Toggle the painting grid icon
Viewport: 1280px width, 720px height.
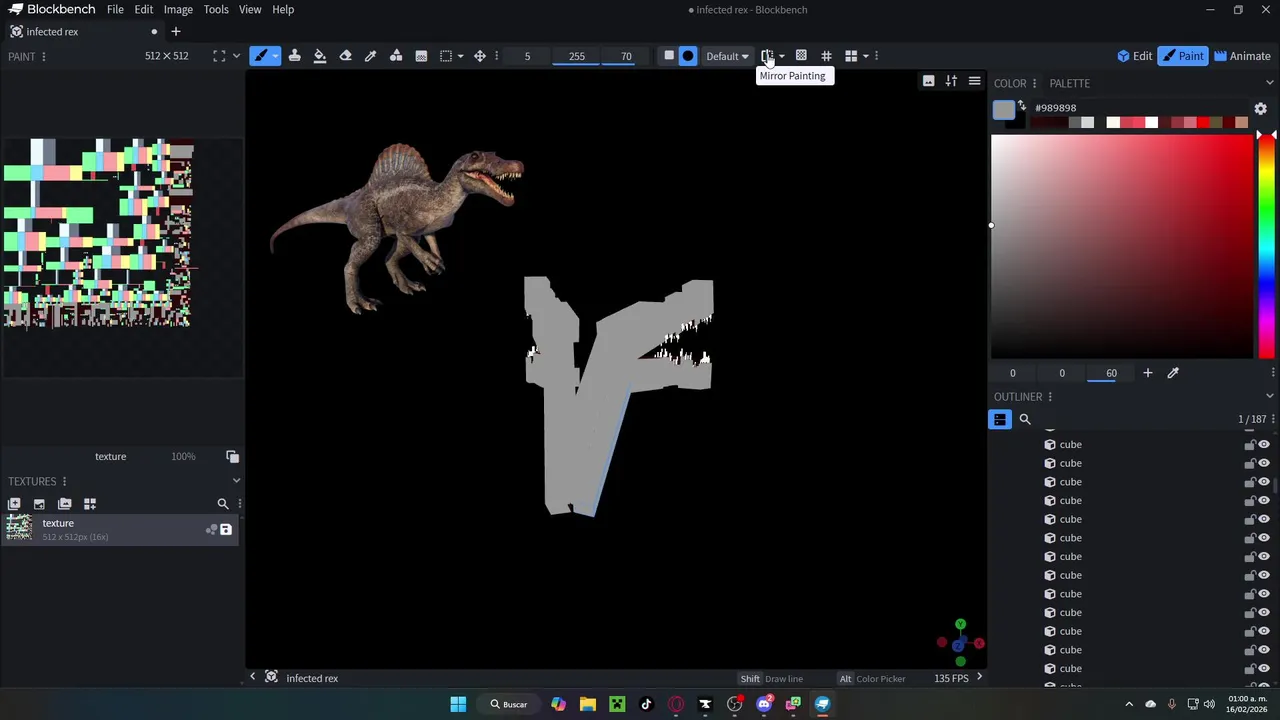click(826, 56)
